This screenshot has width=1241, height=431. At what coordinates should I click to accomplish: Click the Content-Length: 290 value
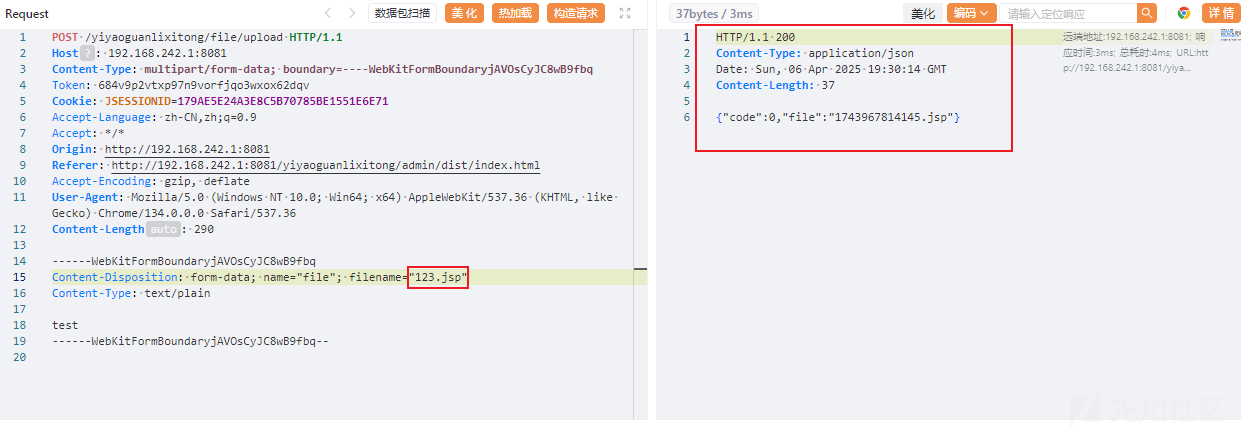pyautogui.click(x=204, y=229)
